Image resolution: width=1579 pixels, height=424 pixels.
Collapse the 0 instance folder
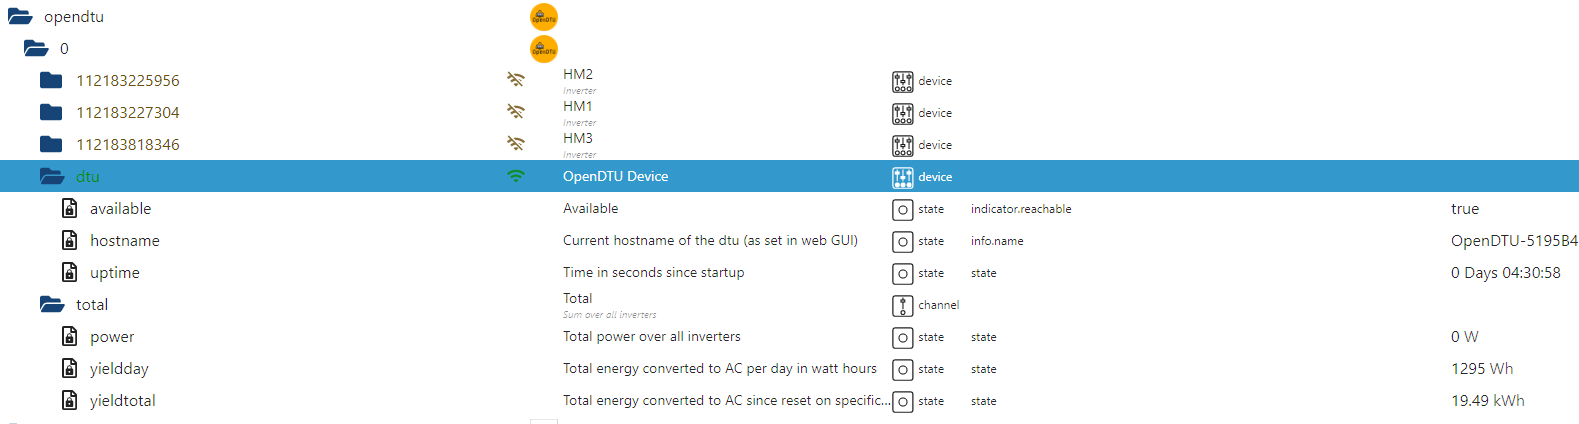[x=36, y=48]
